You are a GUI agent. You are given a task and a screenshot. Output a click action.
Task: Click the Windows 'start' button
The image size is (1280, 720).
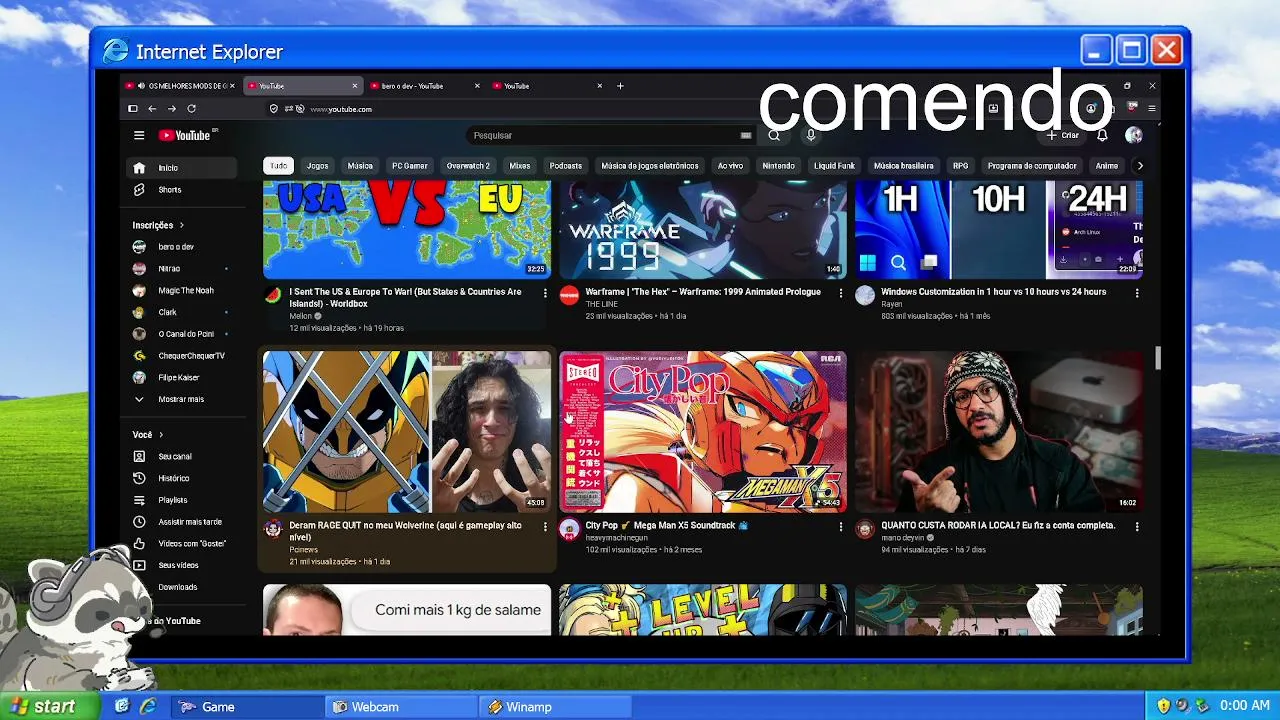coord(49,706)
